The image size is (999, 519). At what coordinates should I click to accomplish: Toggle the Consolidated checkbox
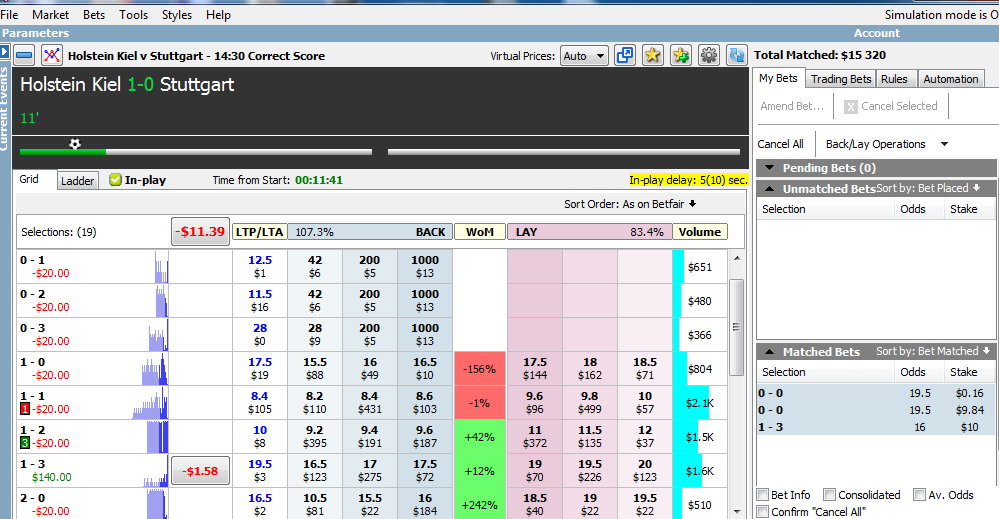[x=830, y=495]
